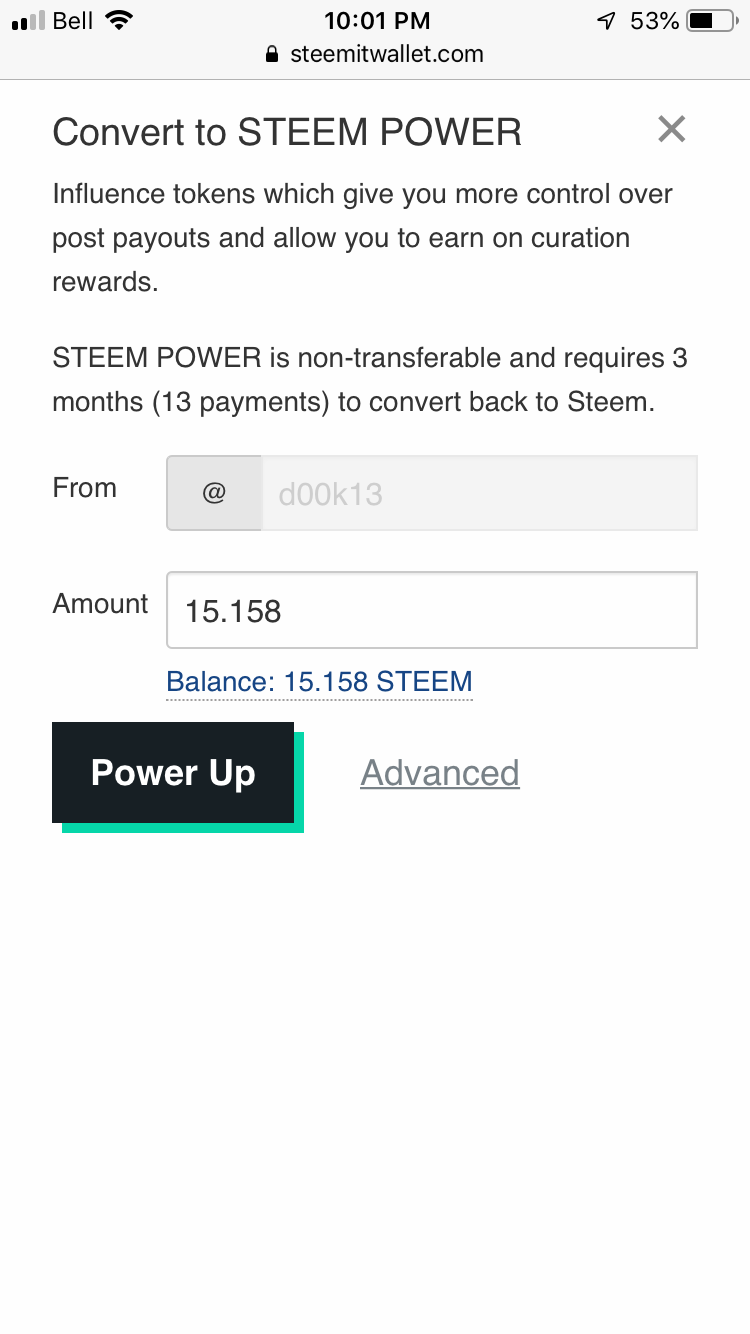Tap the disabled From username field
Image resolution: width=750 pixels, height=1334 pixels.
479,493
